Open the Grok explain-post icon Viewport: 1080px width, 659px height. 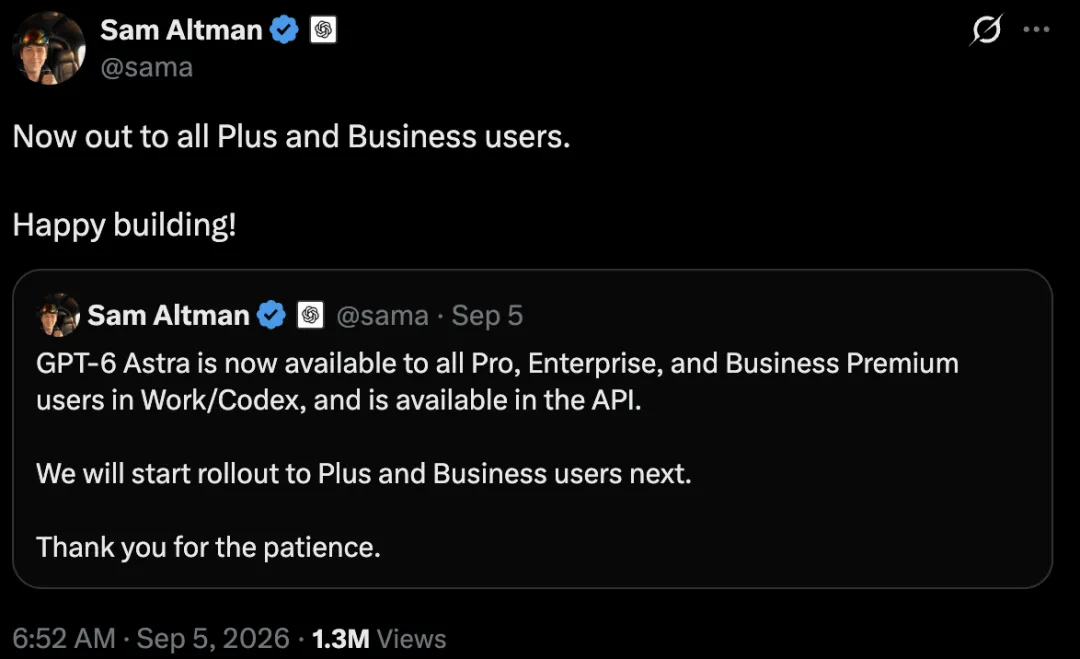(x=986, y=30)
